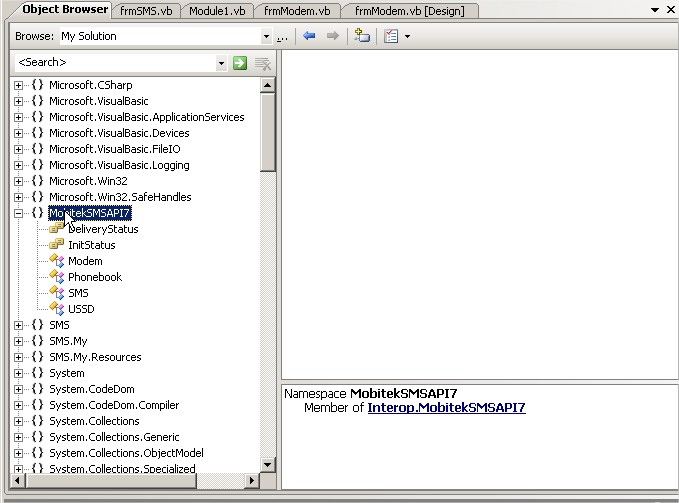Viewport: 679px width, 503px height.
Task: Select the Modem class icon
Action: pos(57,261)
